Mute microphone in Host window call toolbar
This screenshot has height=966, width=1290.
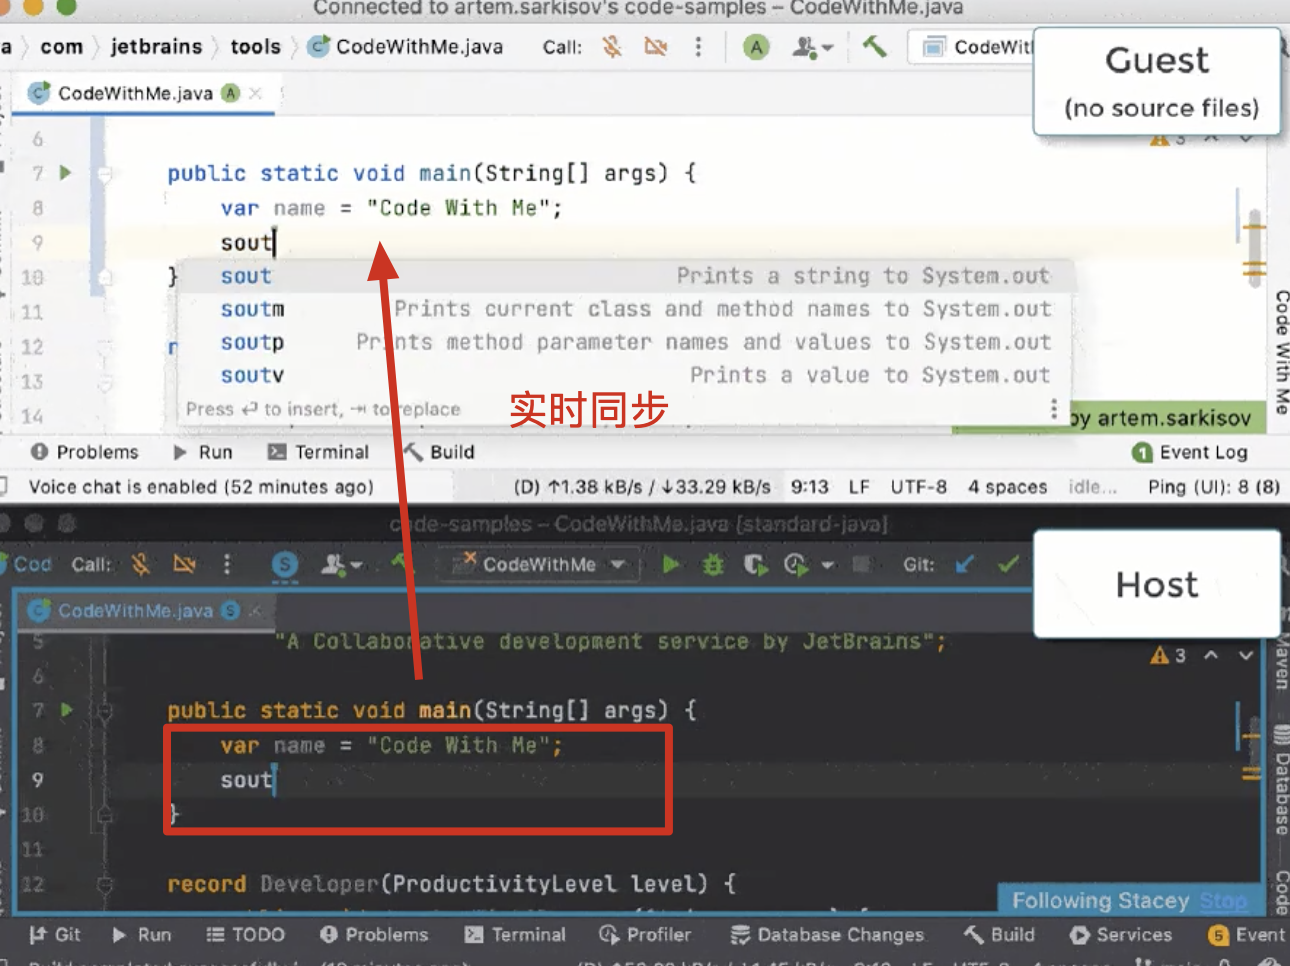[141, 564]
